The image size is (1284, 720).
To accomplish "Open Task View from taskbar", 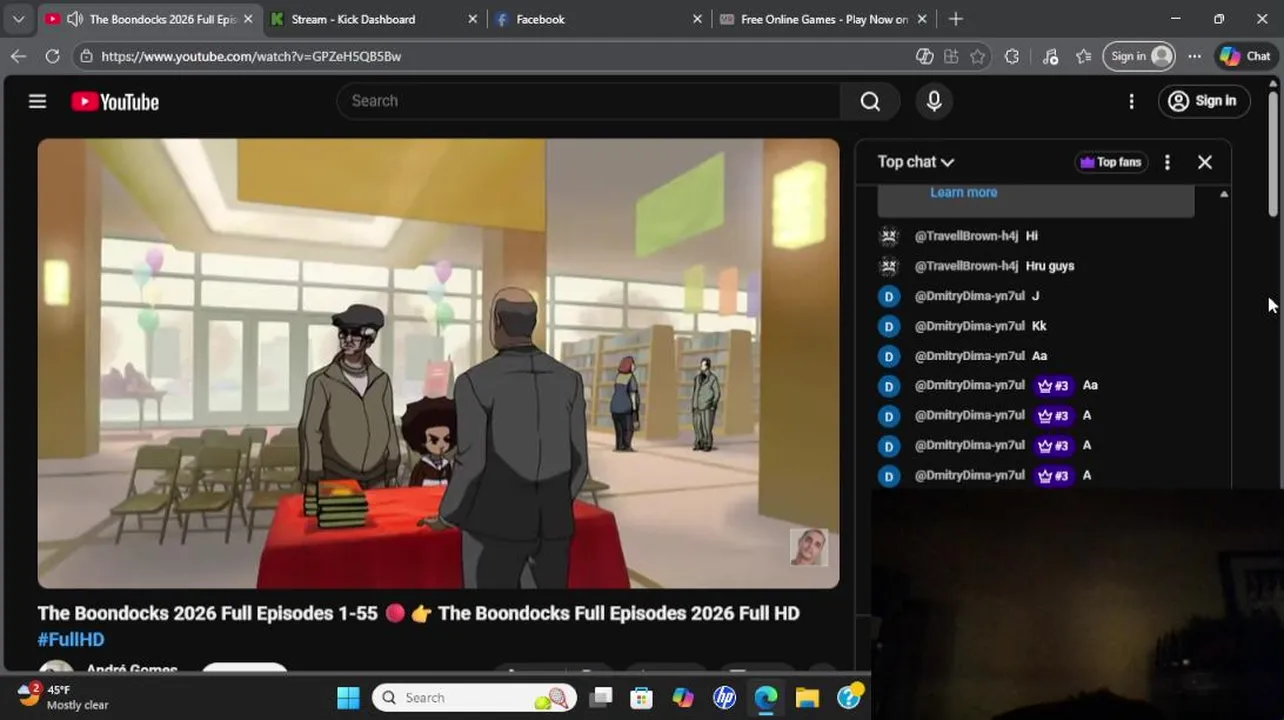I will click(x=600, y=697).
